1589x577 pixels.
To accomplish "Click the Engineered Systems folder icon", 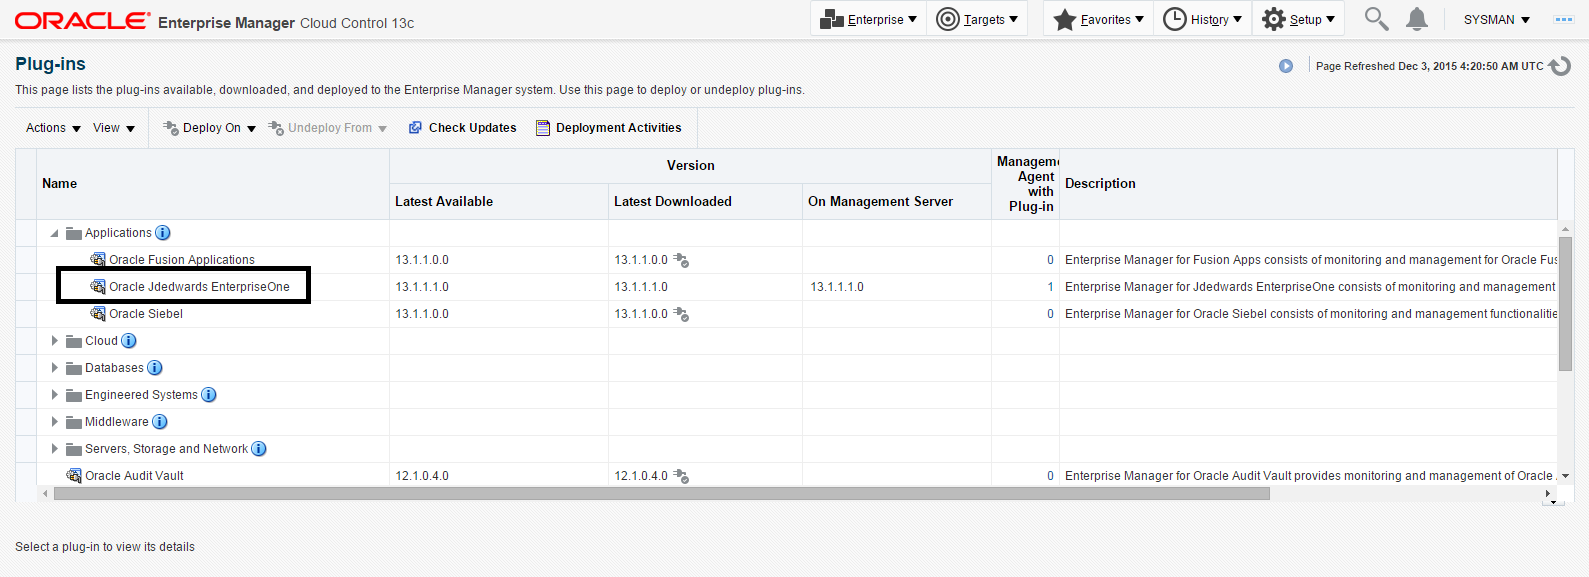I will 74,395.
